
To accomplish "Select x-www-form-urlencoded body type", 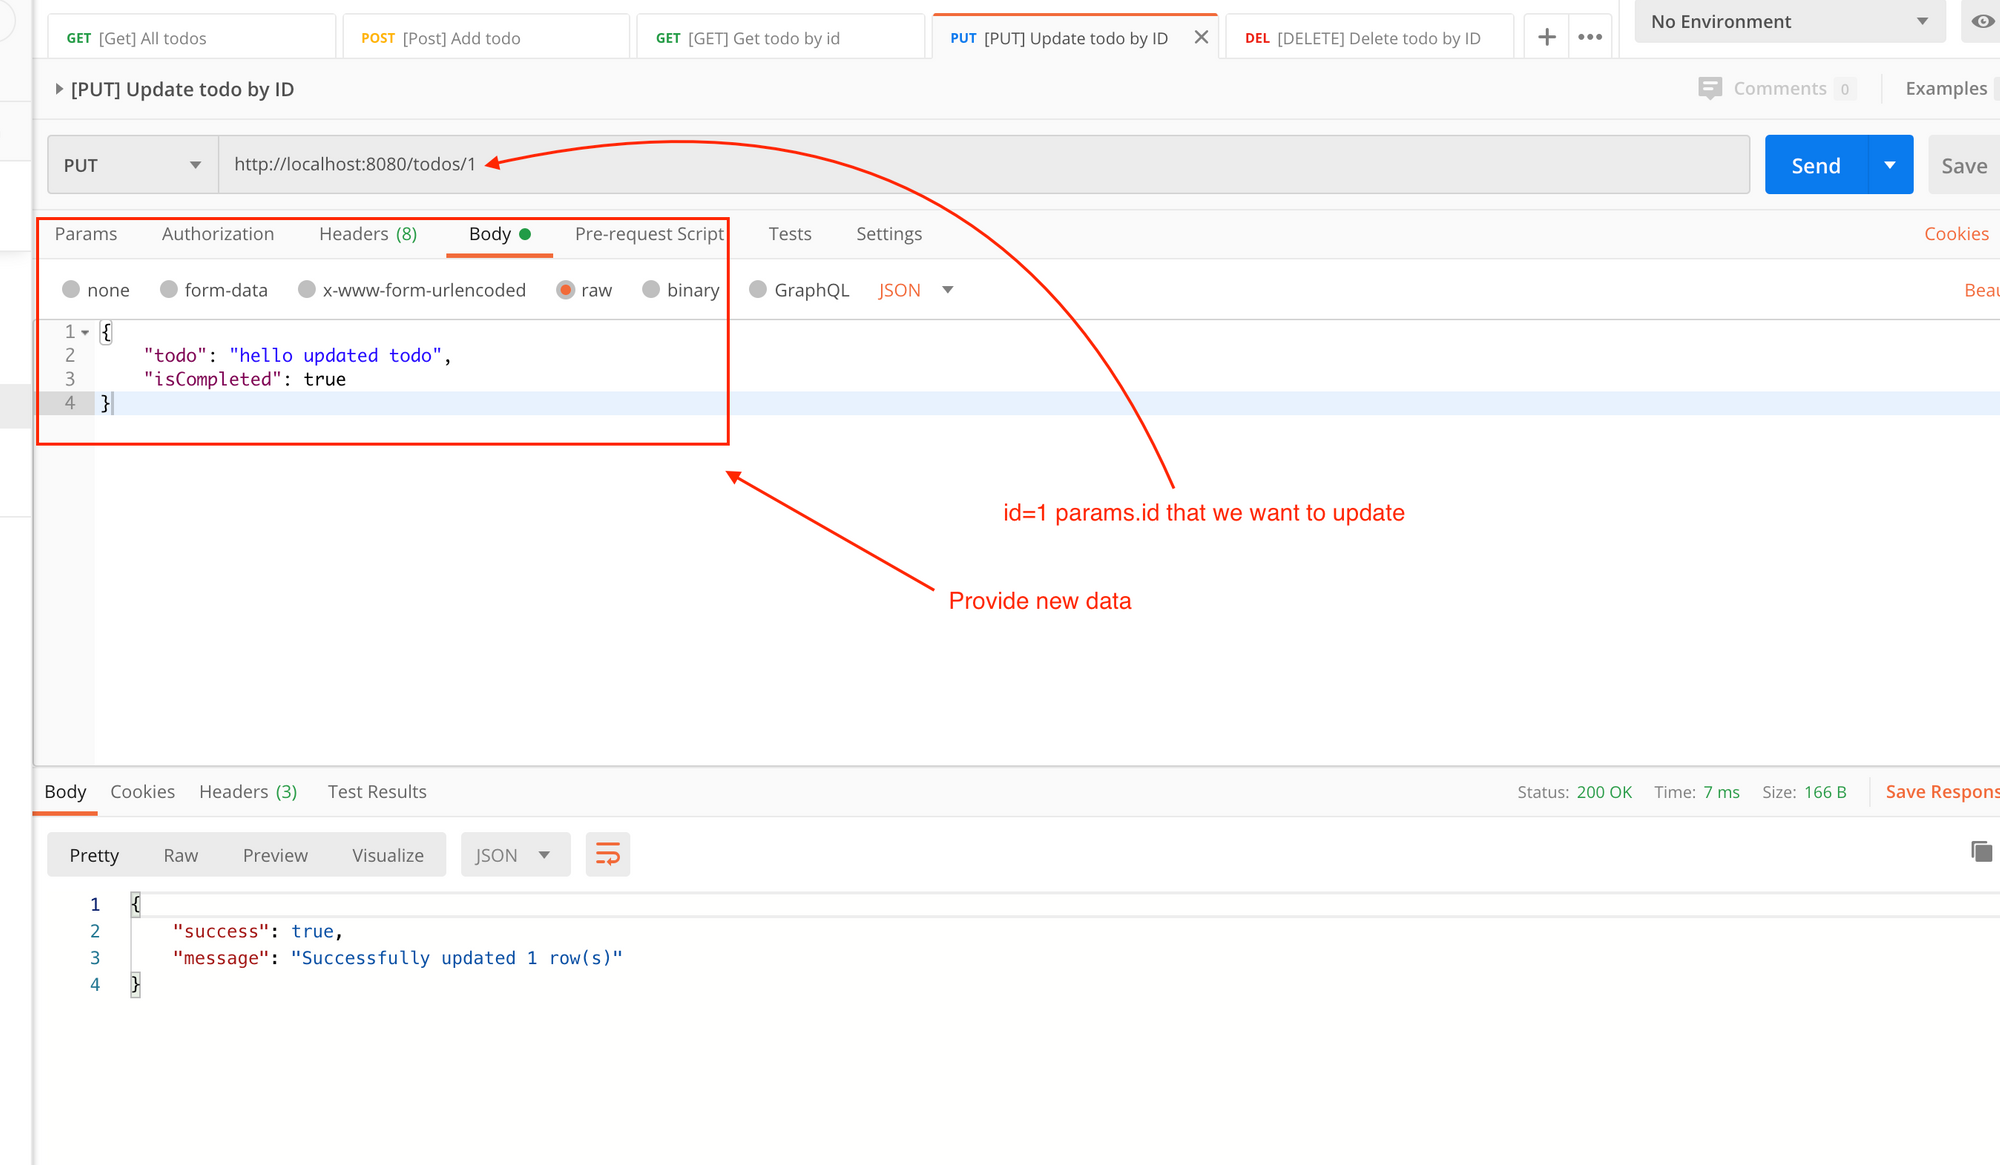I will coord(307,289).
